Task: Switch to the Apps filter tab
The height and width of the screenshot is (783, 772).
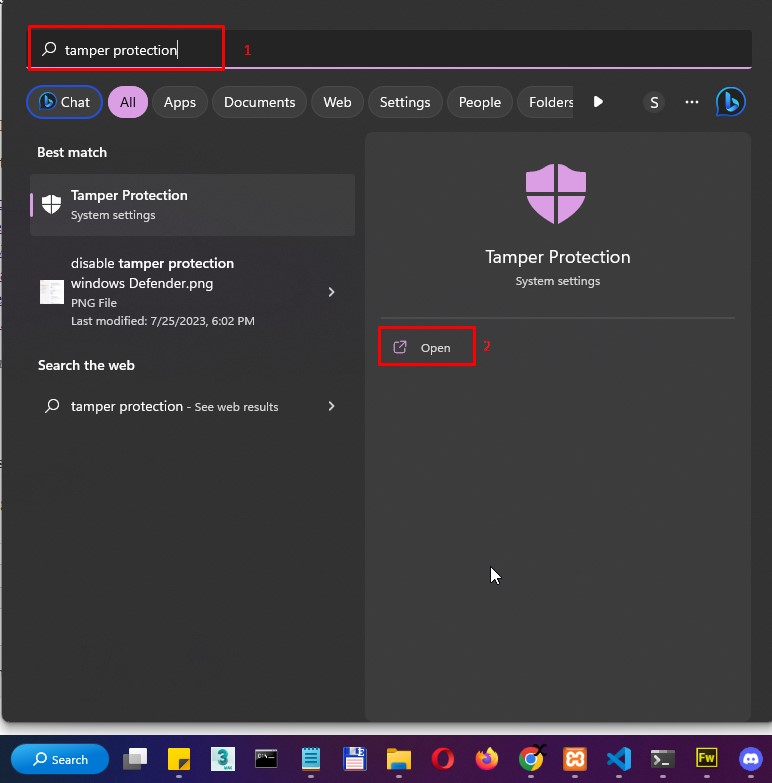Action: pos(180,102)
